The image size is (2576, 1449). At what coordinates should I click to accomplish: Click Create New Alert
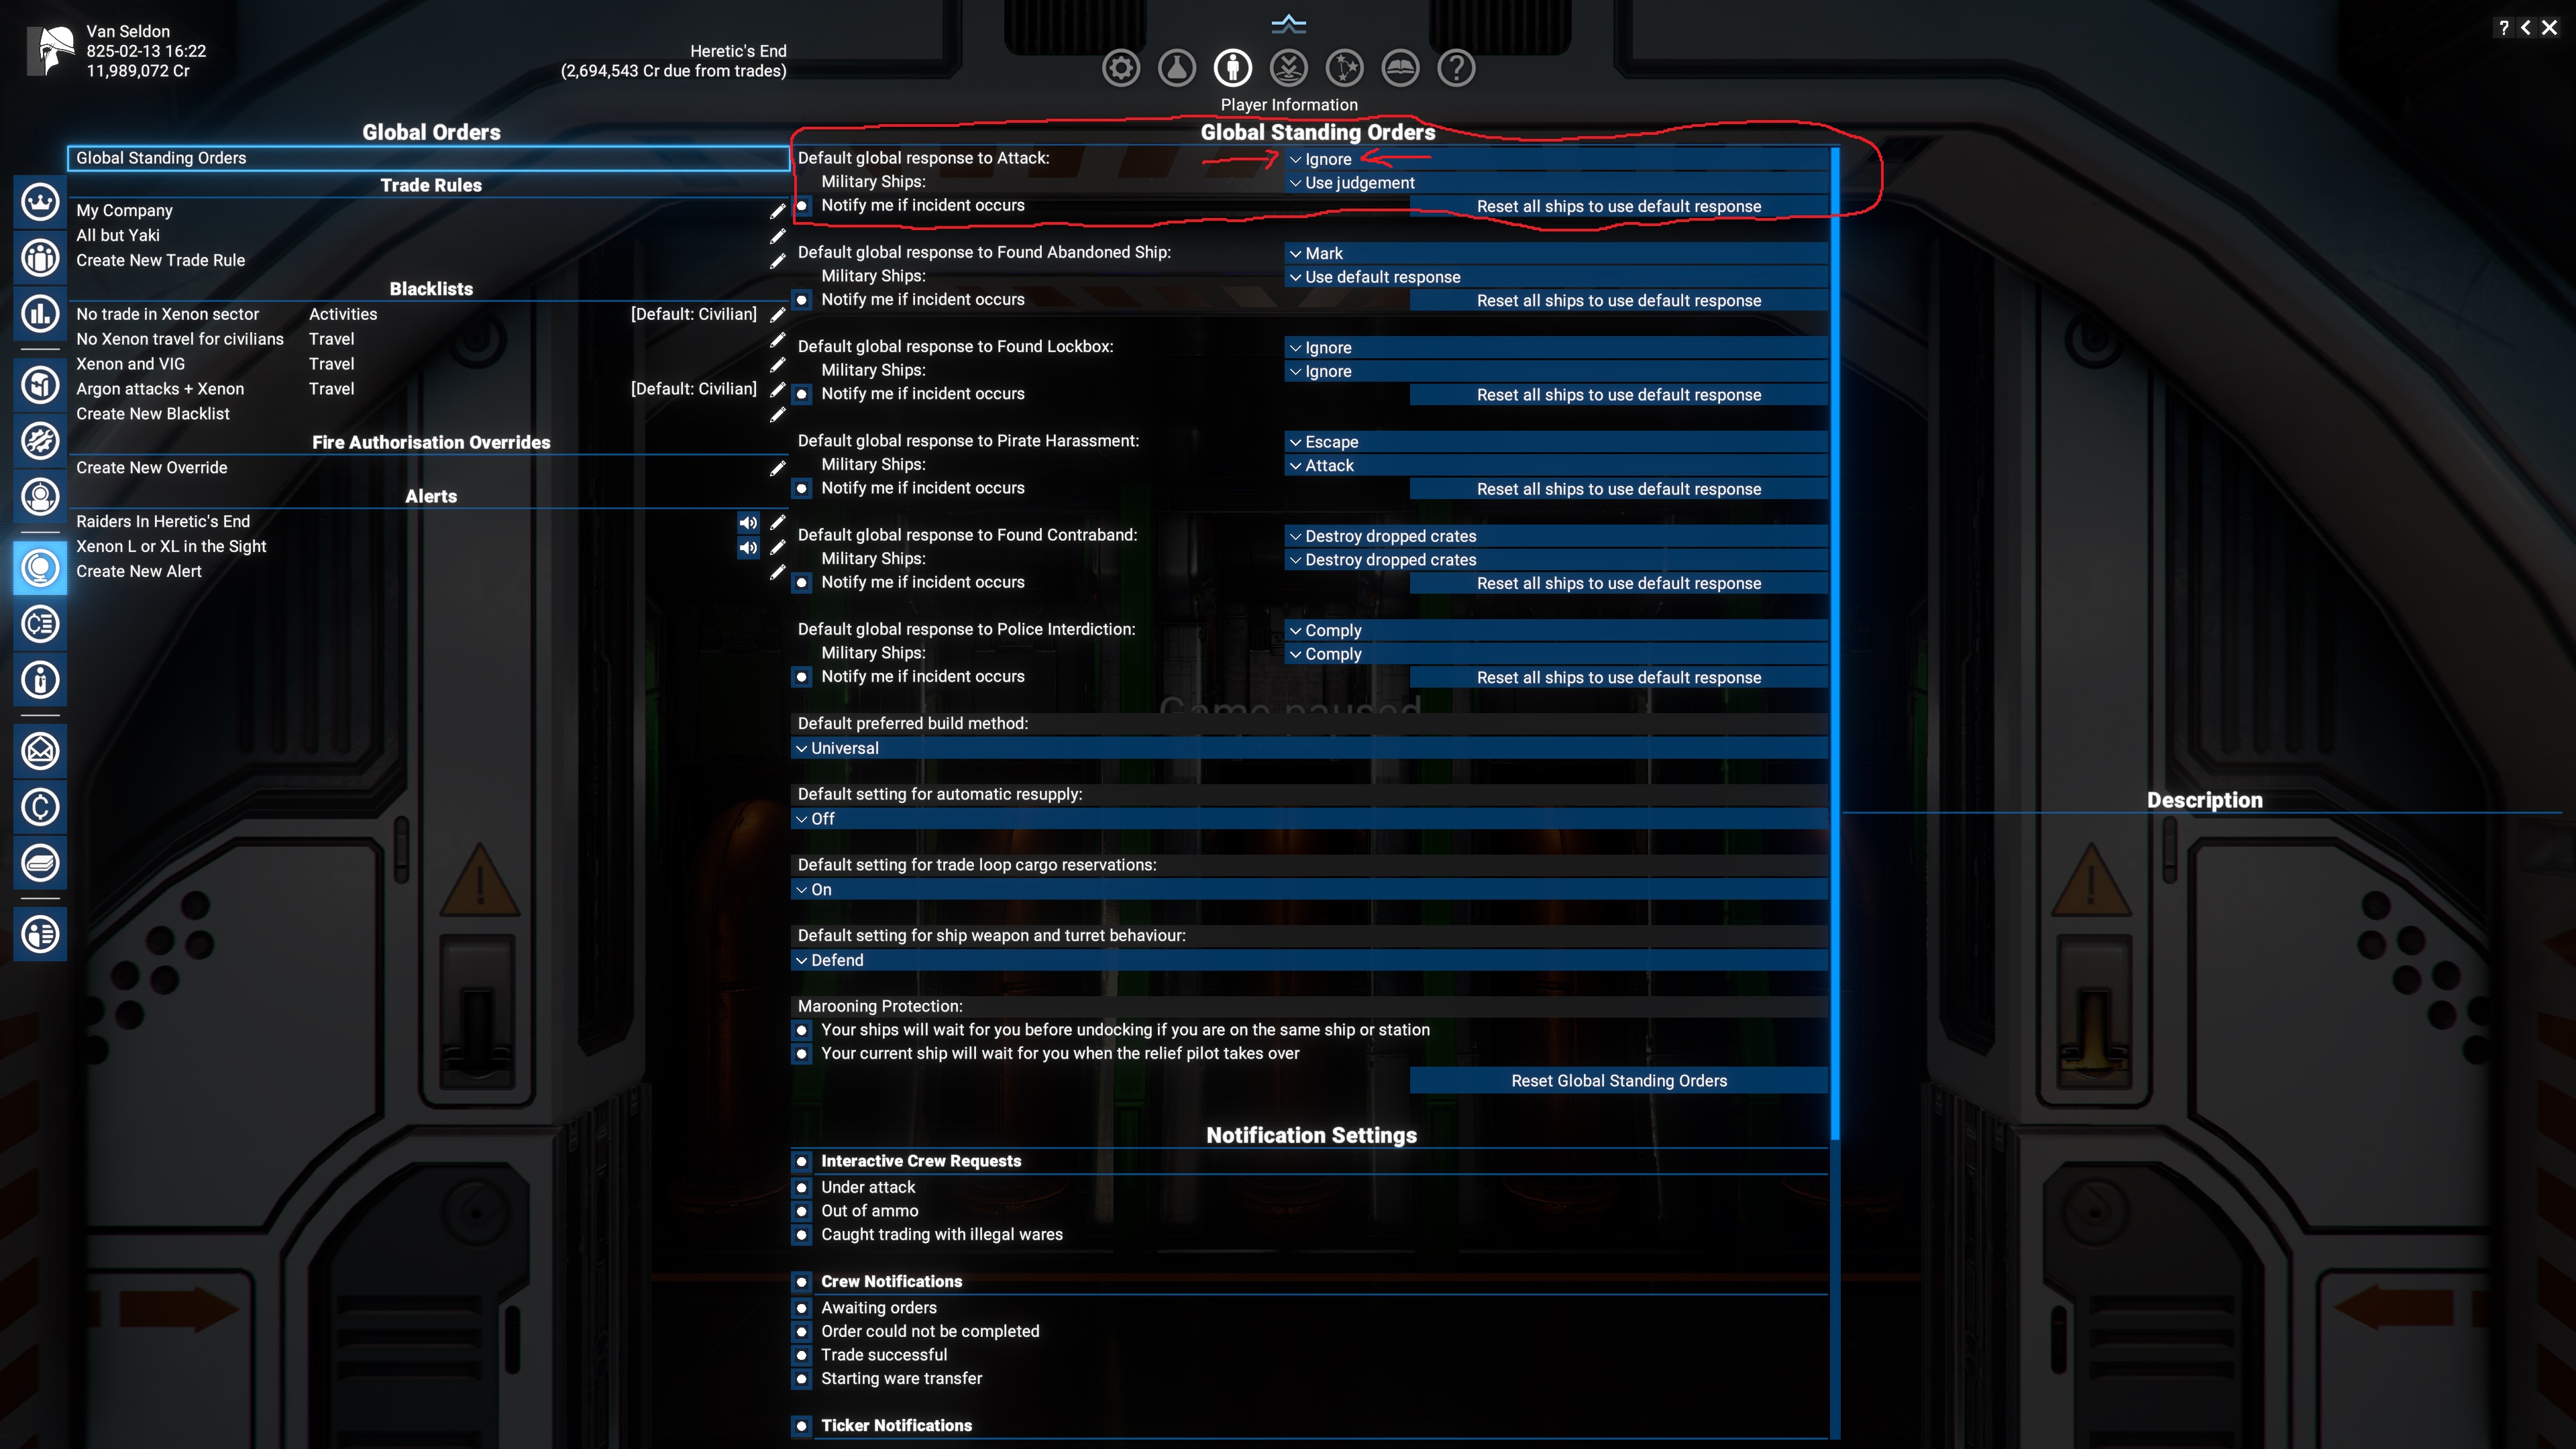(139, 571)
